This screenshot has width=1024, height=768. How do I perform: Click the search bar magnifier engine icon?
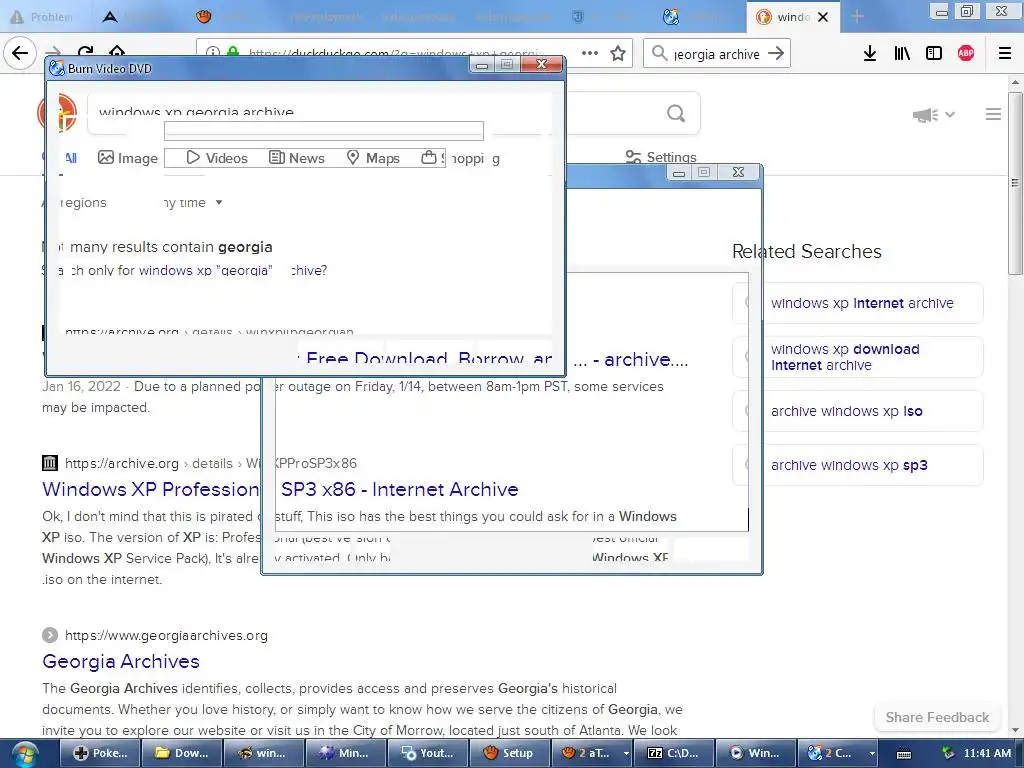click(x=660, y=53)
